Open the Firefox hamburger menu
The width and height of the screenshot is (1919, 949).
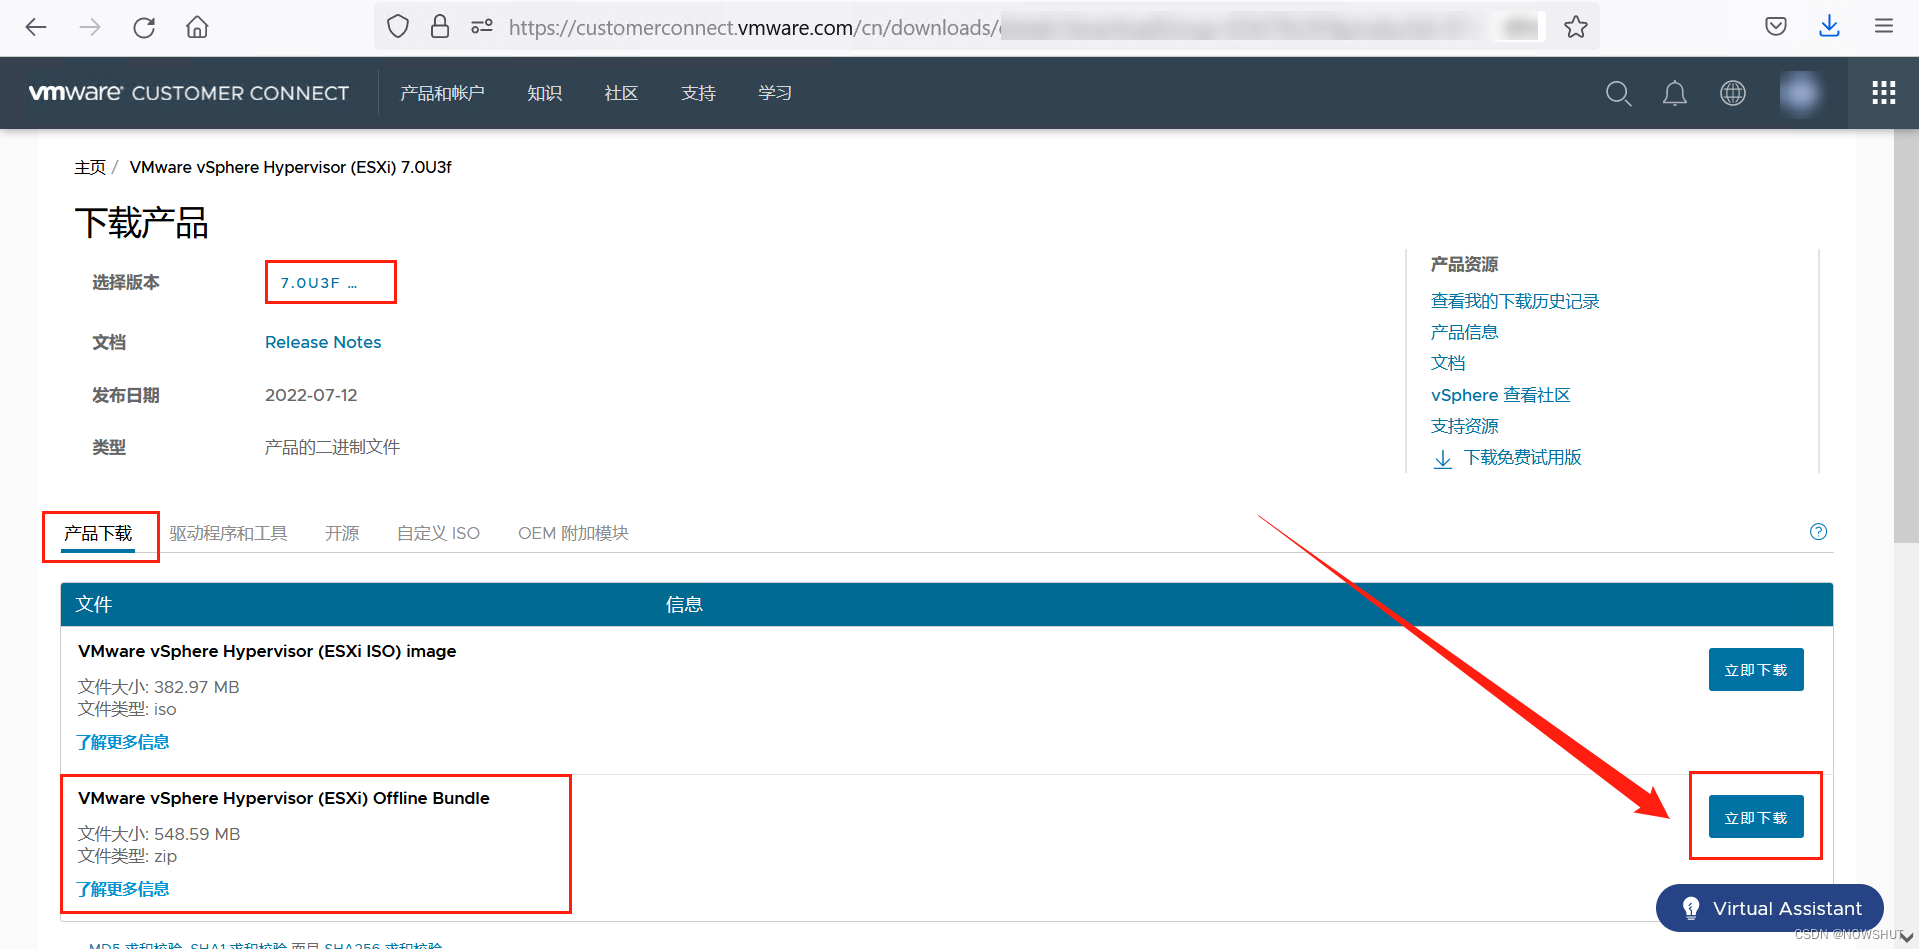(1884, 27)
